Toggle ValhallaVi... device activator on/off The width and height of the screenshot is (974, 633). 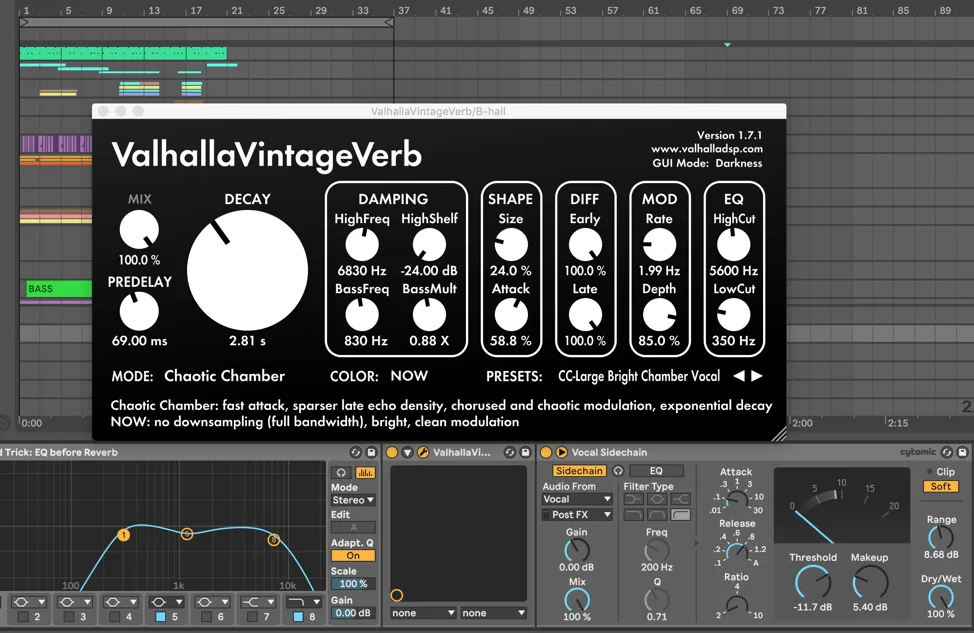392,452
